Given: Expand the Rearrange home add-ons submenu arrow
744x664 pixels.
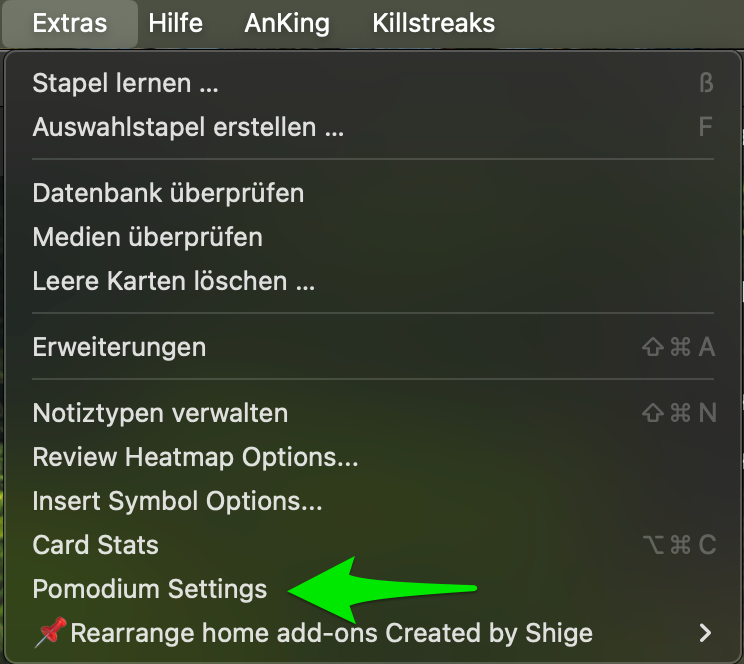Looking at the screenshot, I should point(706,633).
